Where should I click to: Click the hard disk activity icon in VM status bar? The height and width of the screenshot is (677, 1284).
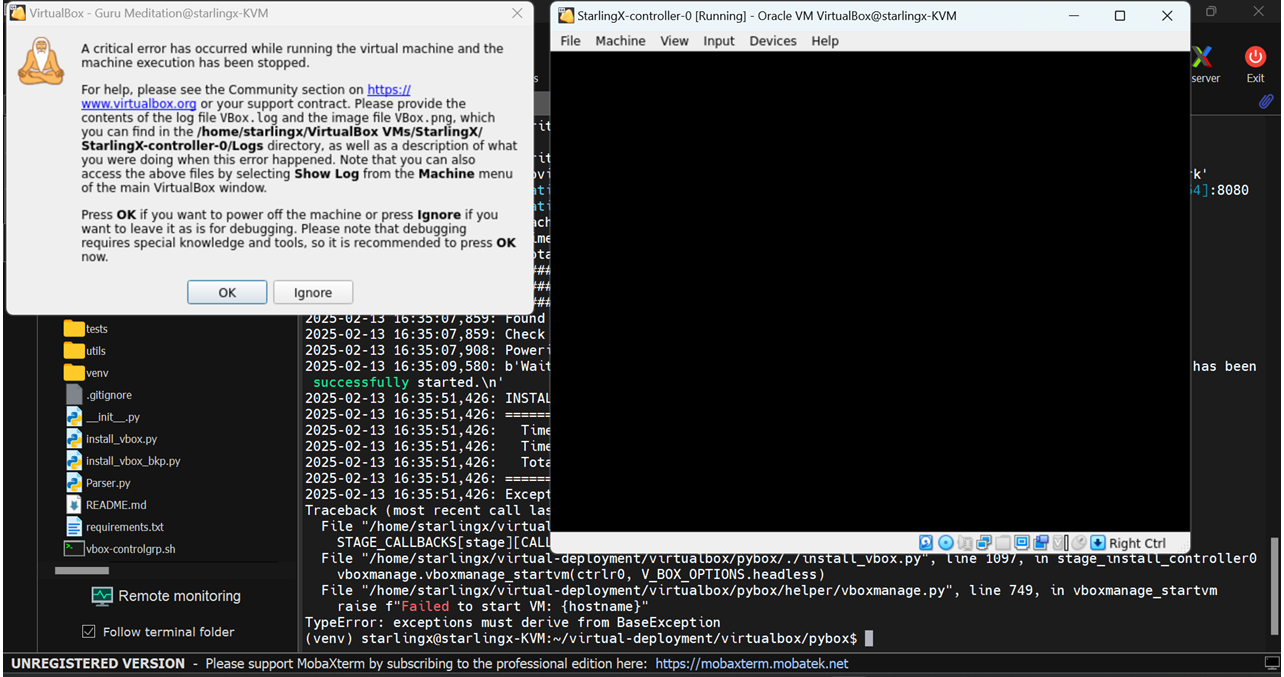click(926, 543)
